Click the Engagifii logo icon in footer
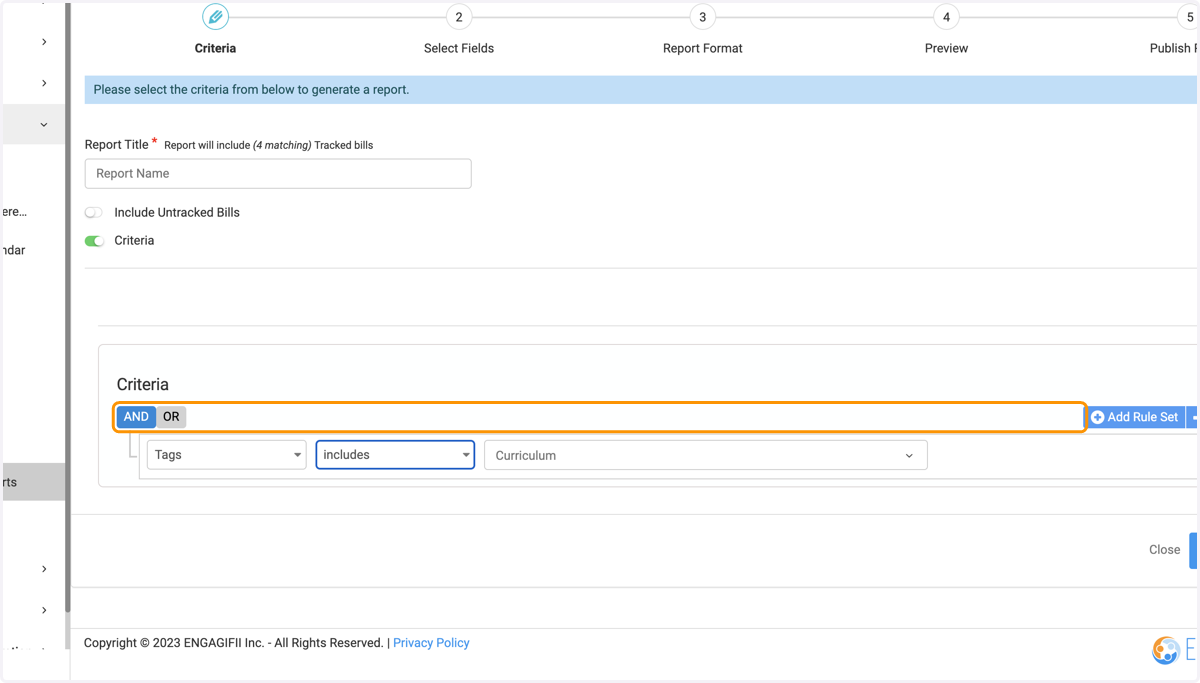The image size is (1200, 683). (1166, 651)
